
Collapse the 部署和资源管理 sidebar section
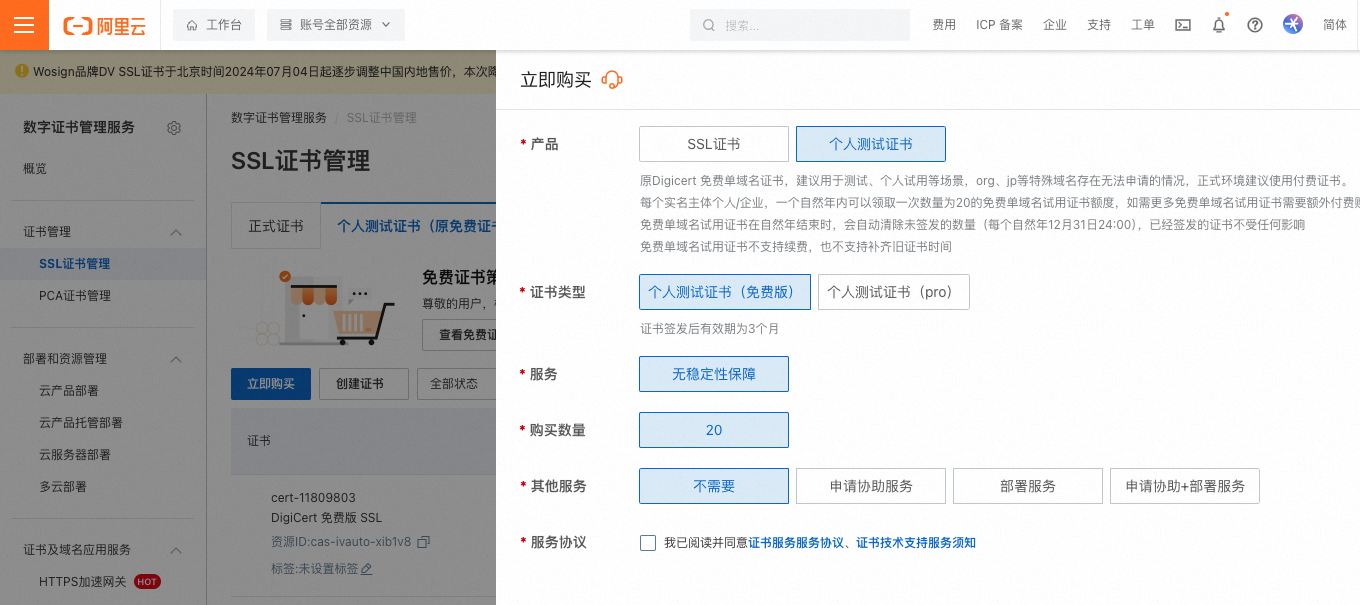click(176, 359)
